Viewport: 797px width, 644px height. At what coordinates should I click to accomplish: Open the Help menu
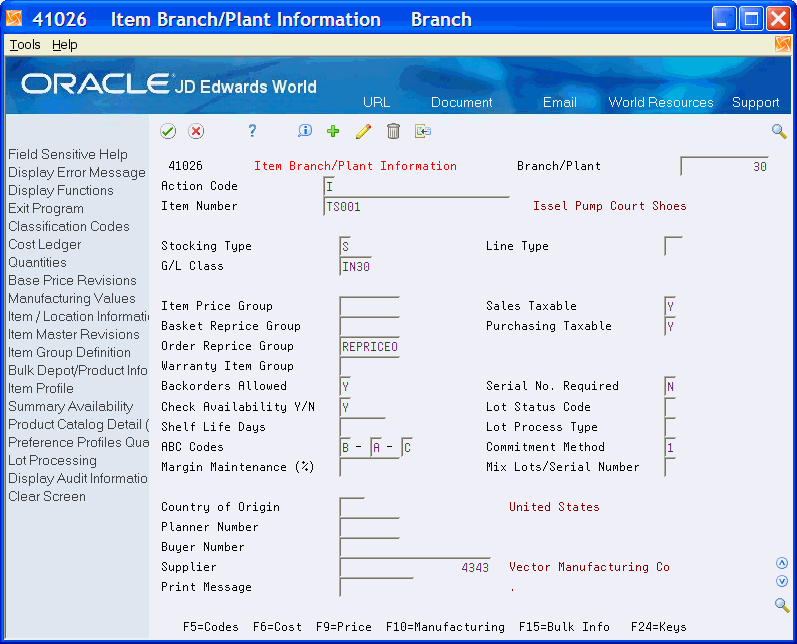[65, 45]
